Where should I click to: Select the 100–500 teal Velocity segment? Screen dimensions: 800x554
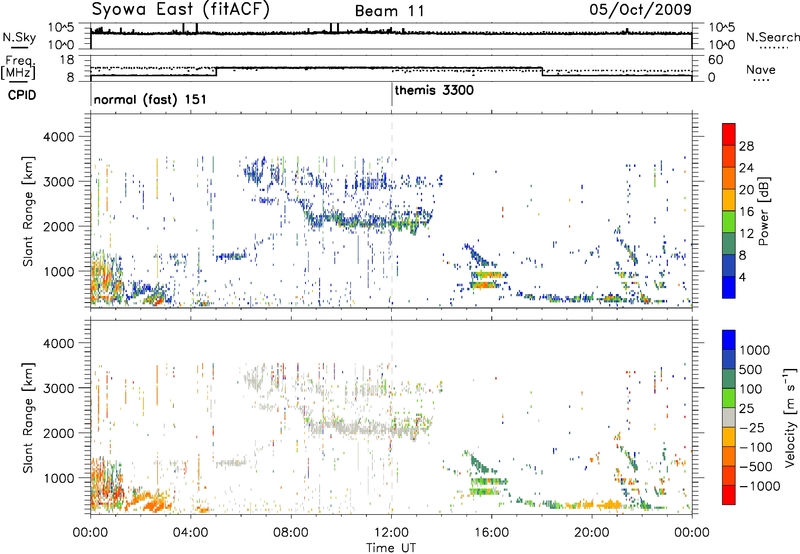coord(729,379)
